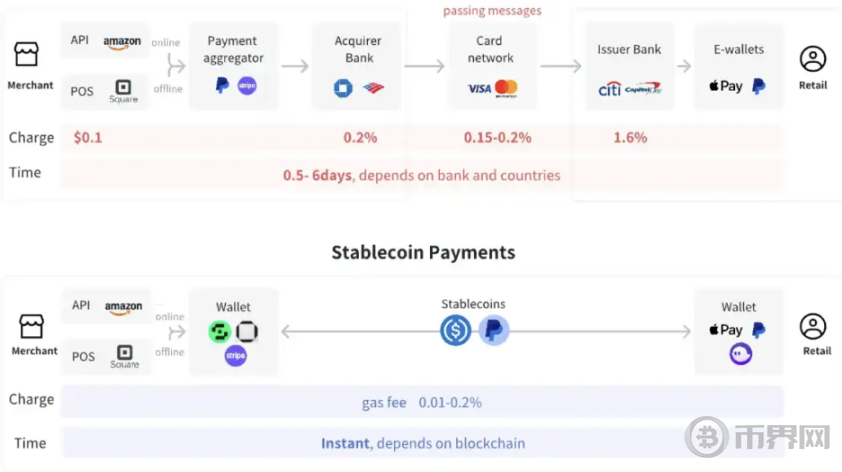Image resolution: width=842 pixels, height=472 pixels.
Task: Select the gas fee 0.01-0.2% charge bar
Action: (422, 402)
